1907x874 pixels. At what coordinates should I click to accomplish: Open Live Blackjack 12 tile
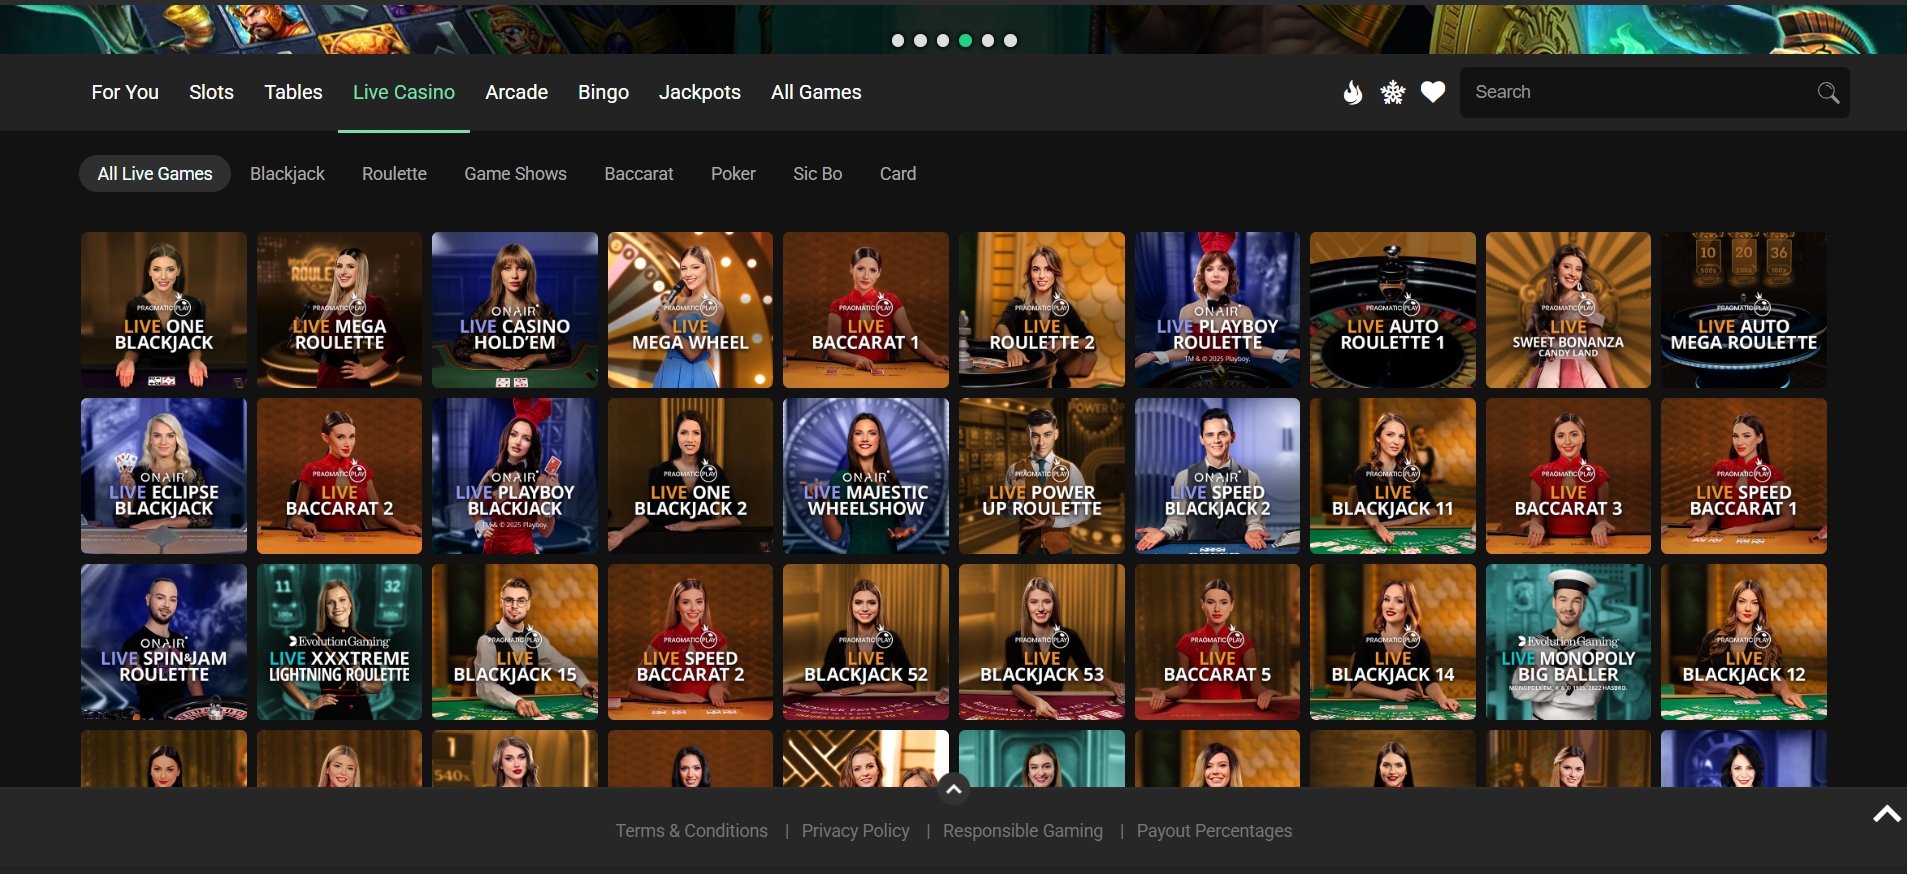pos(1744,642)
